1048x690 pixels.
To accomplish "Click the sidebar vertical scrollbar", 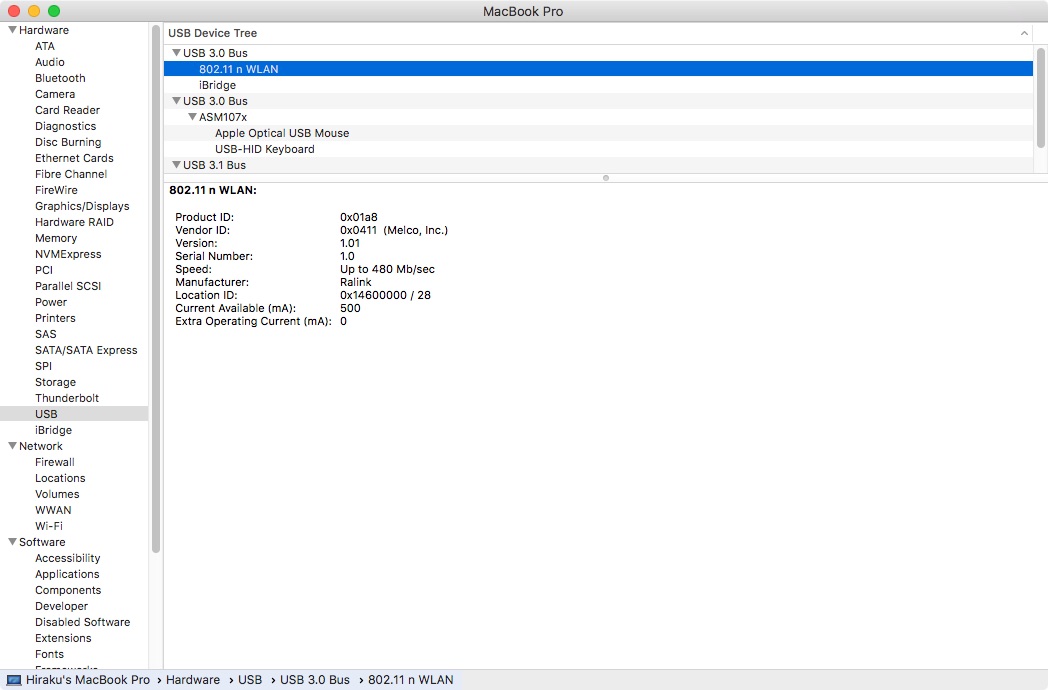I will (156, 290).
